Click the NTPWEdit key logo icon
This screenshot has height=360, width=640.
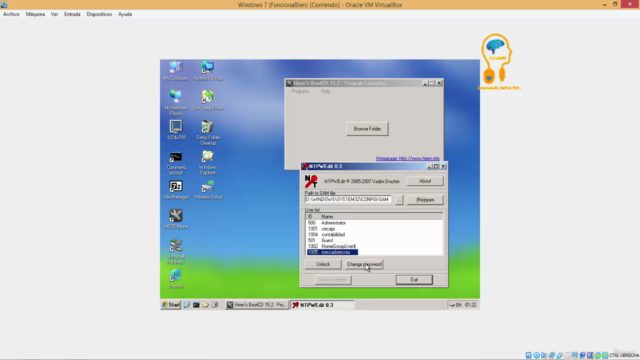click(x=311, y=181)
